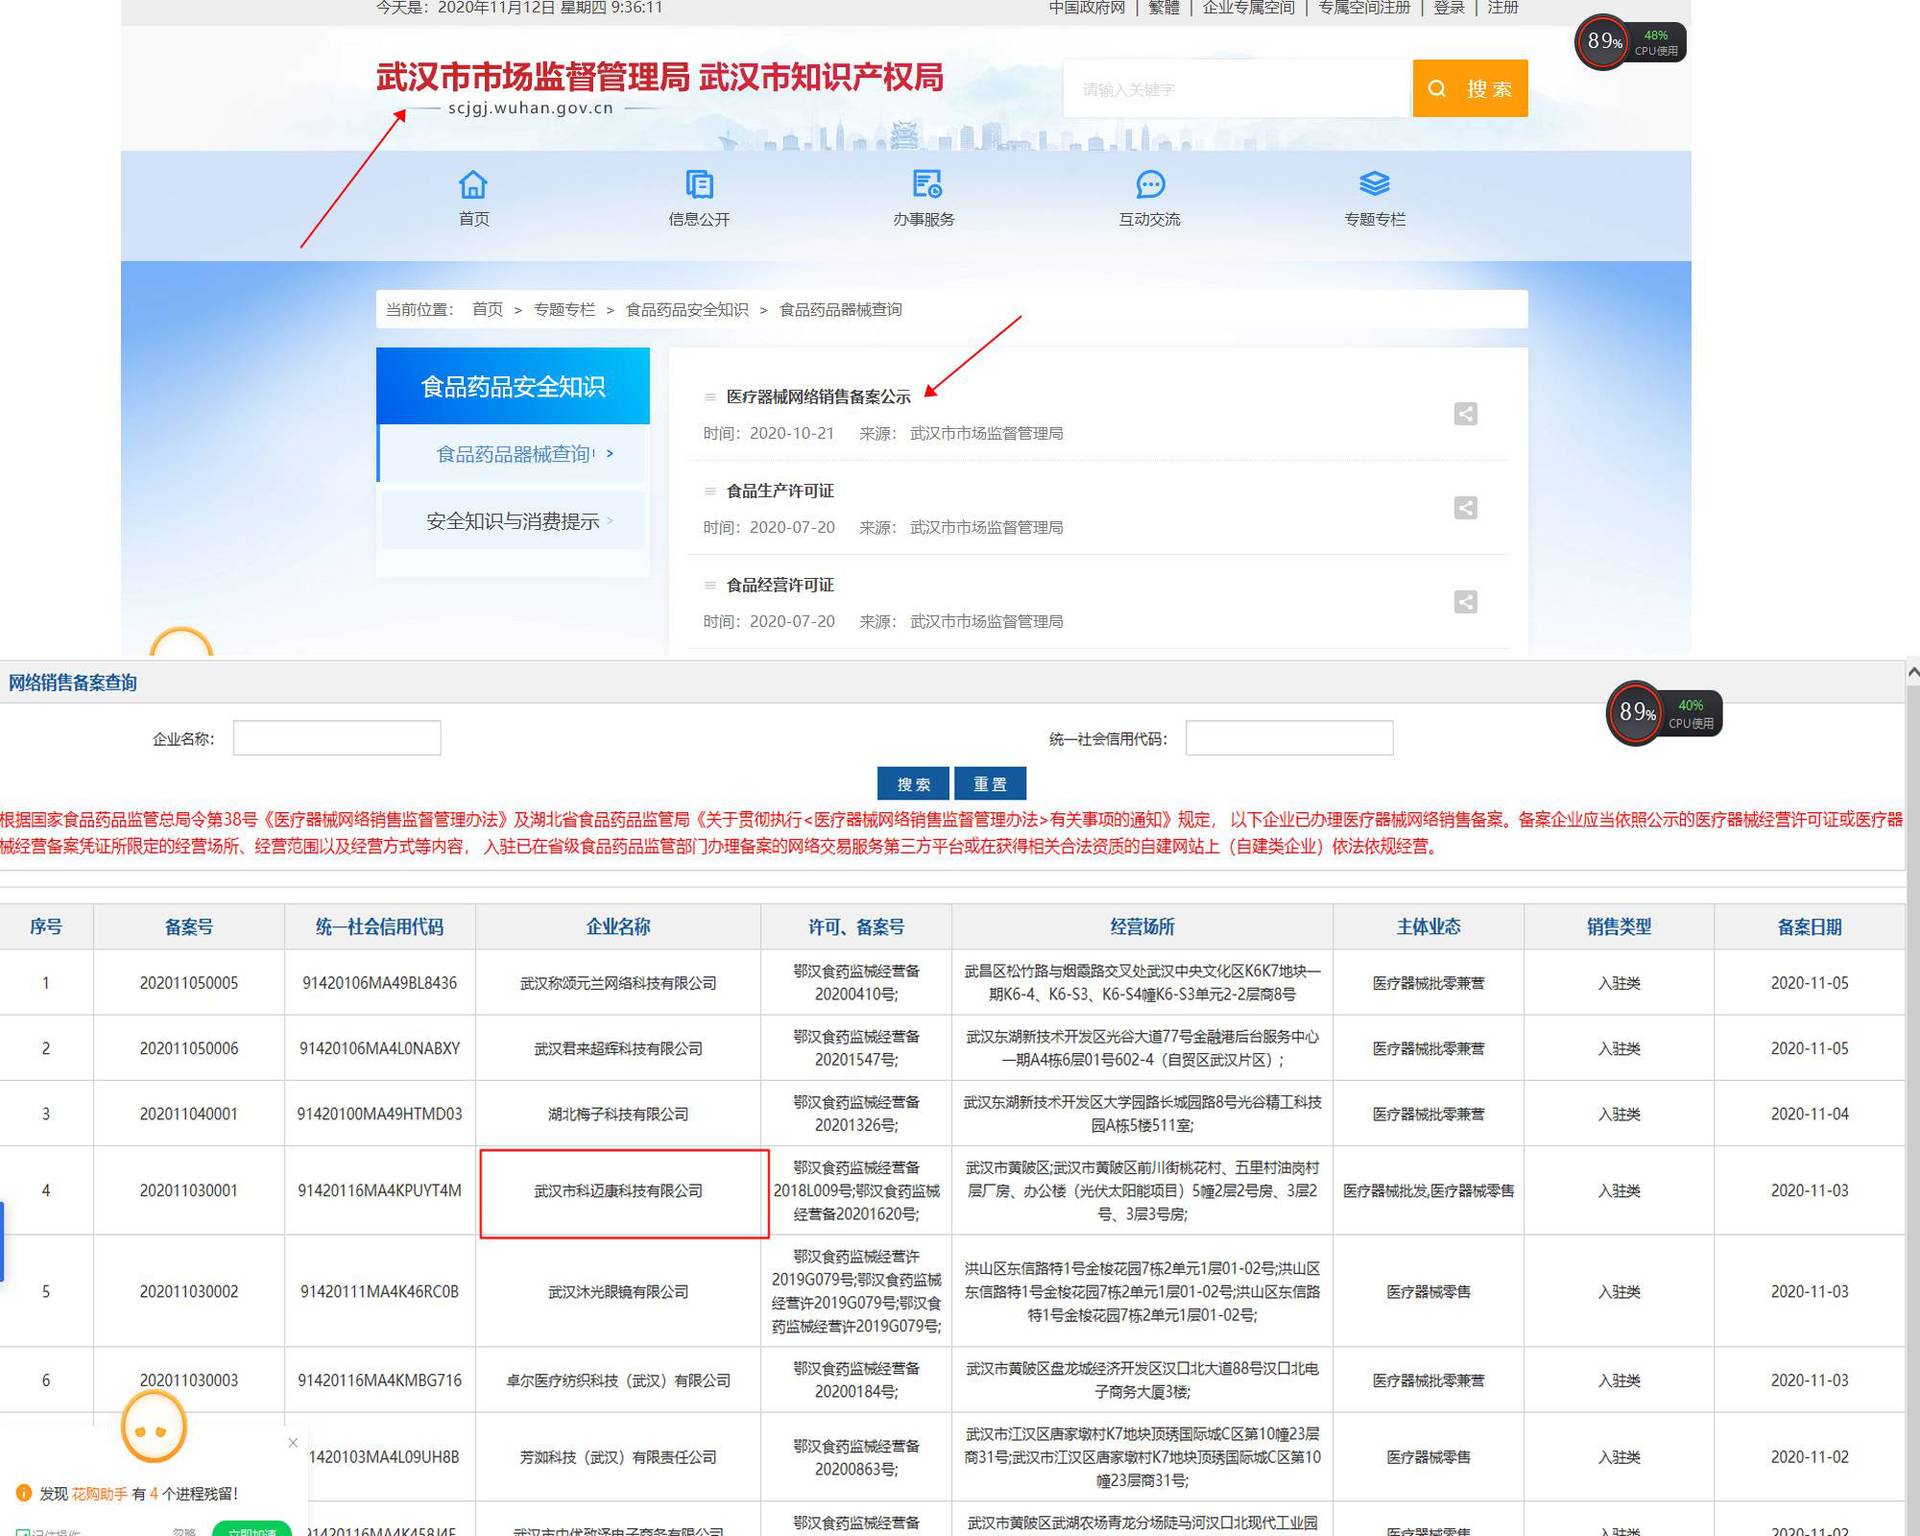The width and height of the screenshot is (1920, 1536).
Task: Open the 医疗器械网络销售备案公示 article title
Action: pos(818,397)
